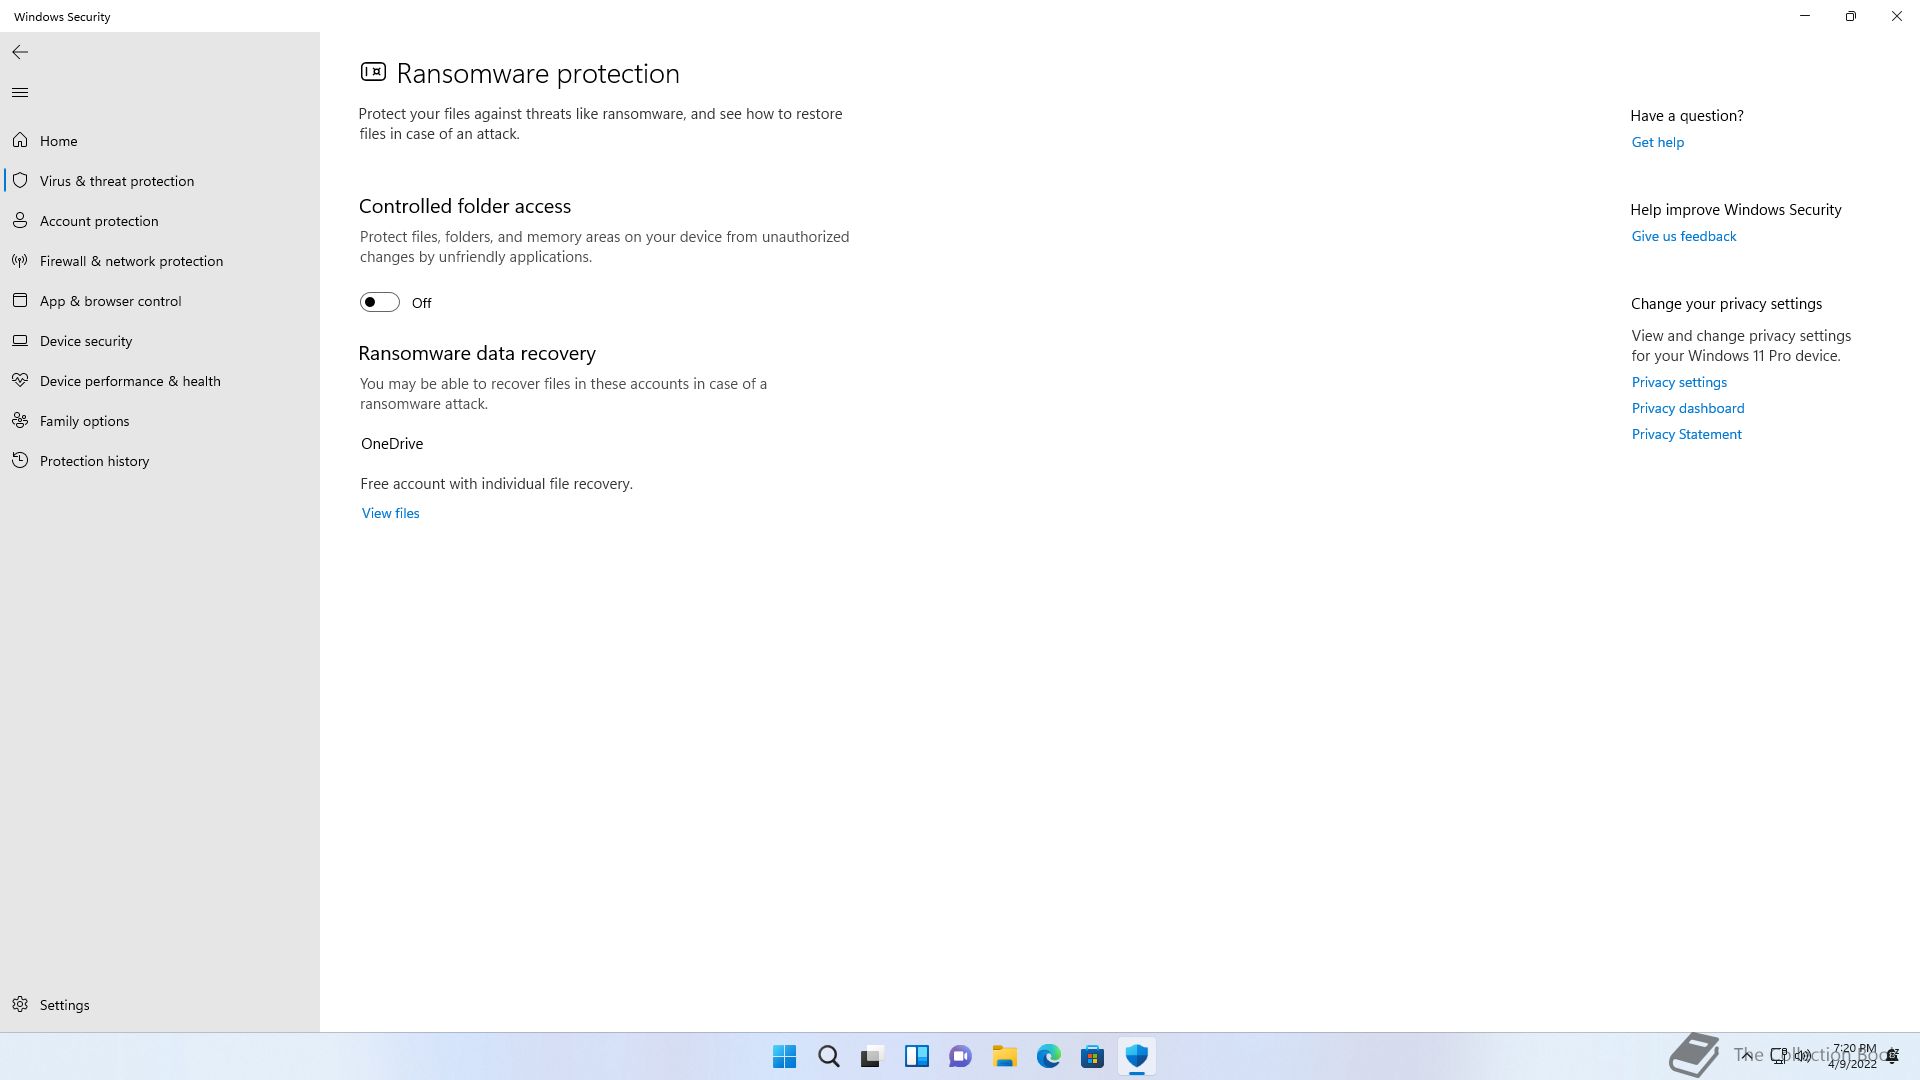Open Widgets from the taskbar
The height and width of the screenshot is (1080, 1920).
point(917,1056)
